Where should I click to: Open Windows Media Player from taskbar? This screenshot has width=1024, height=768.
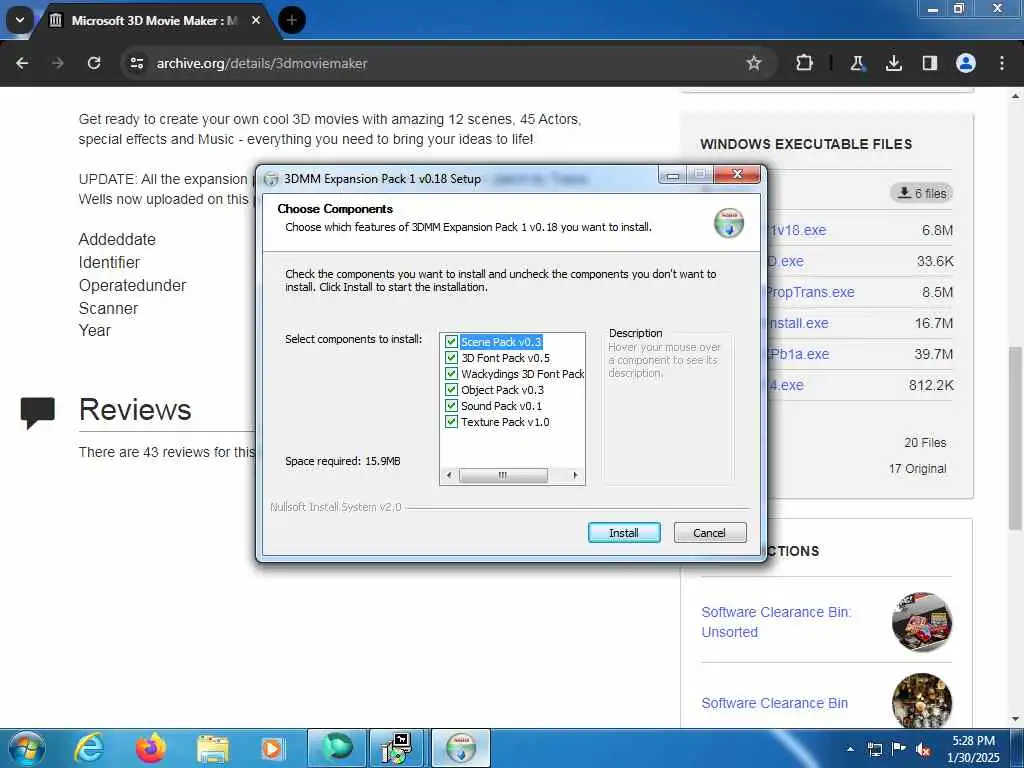(272, 748)
